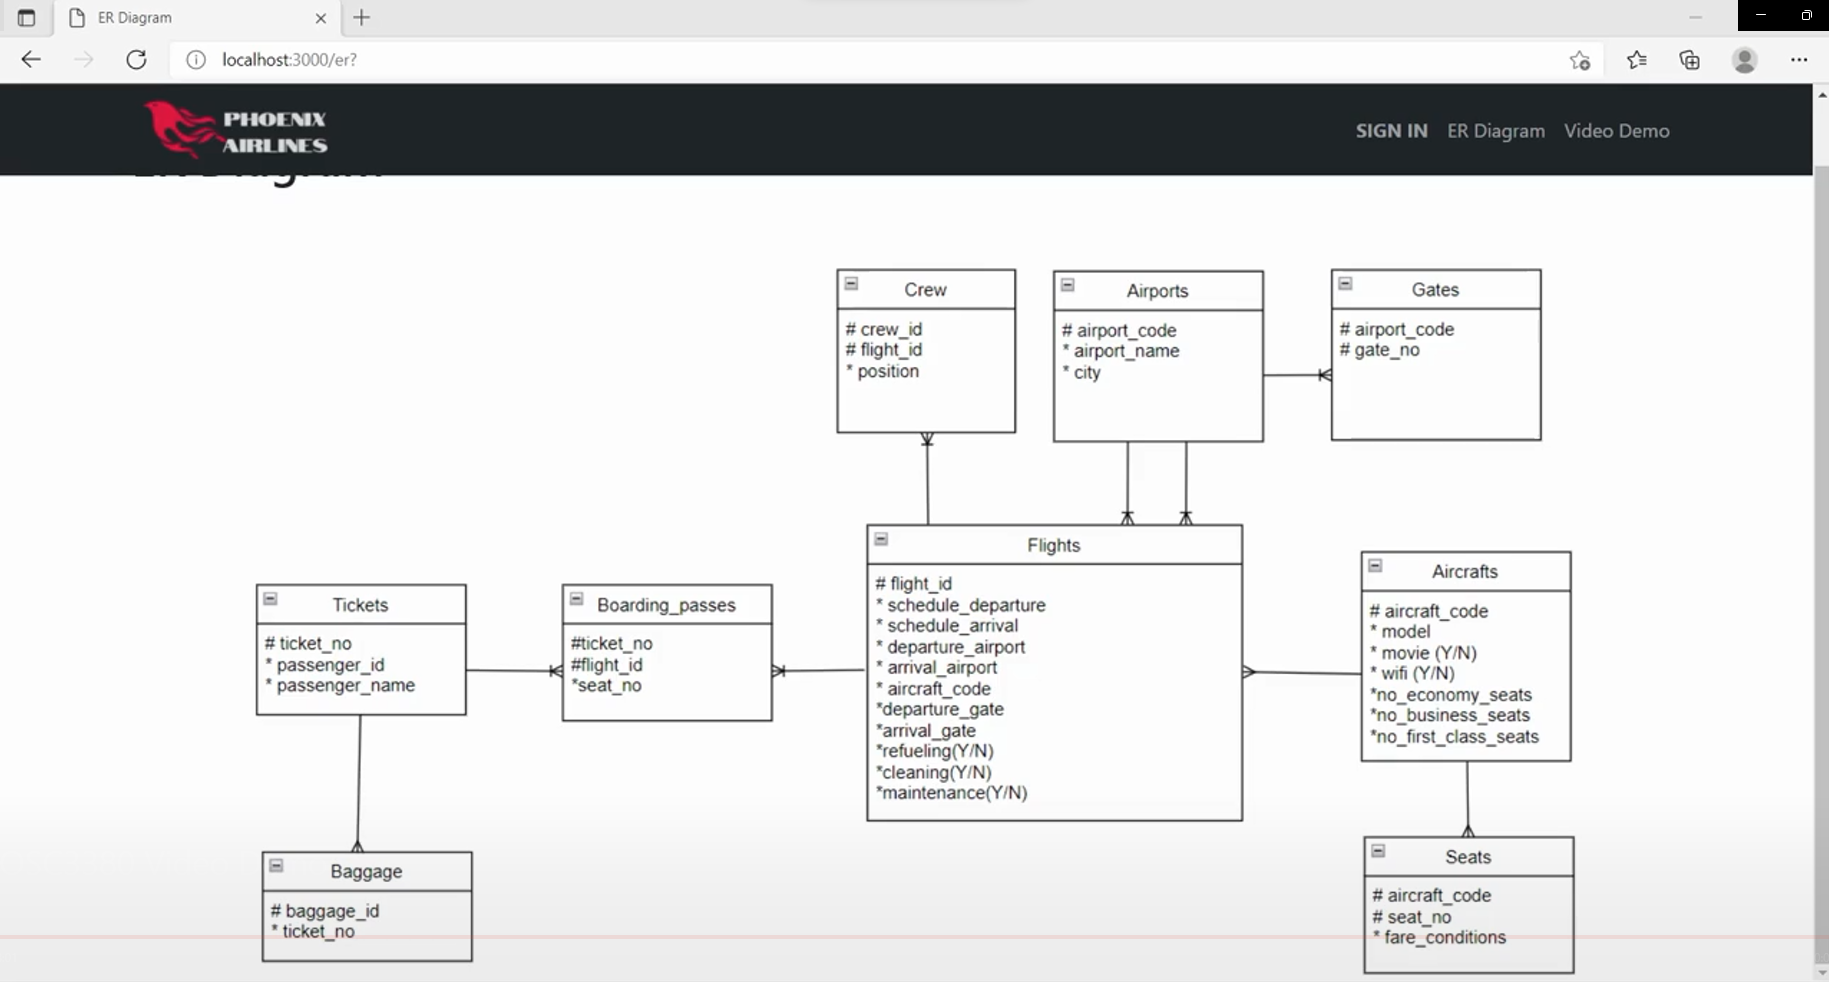This screenshot has height=982, width=1829.
Task: Add this page to favorites
Action: tap(1580, 60)
